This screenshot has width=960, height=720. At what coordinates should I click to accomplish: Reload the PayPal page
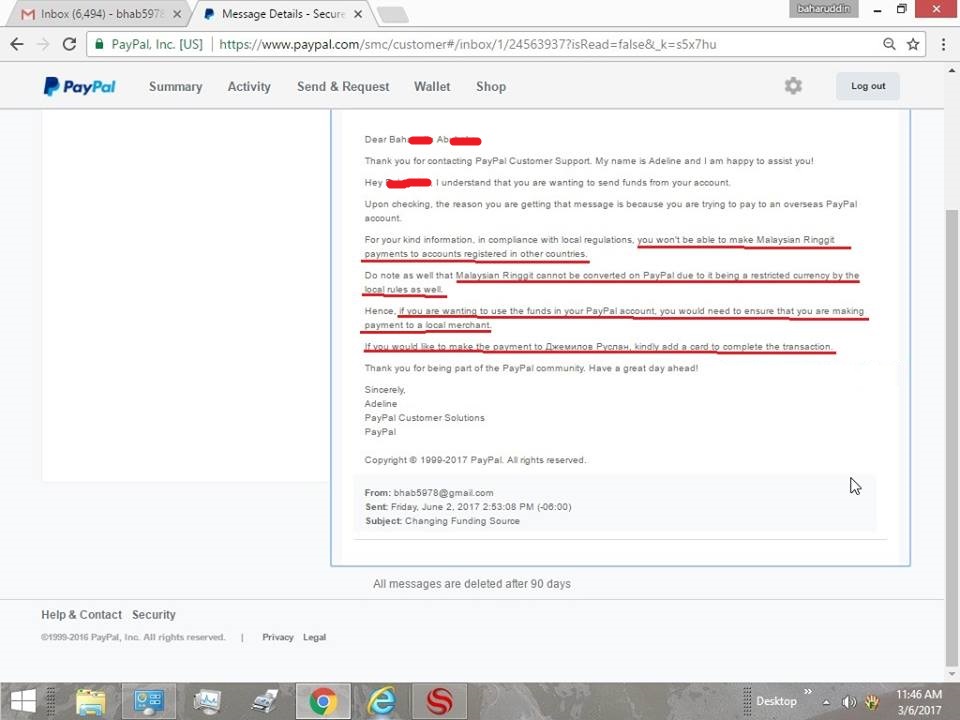coord(69,44)
